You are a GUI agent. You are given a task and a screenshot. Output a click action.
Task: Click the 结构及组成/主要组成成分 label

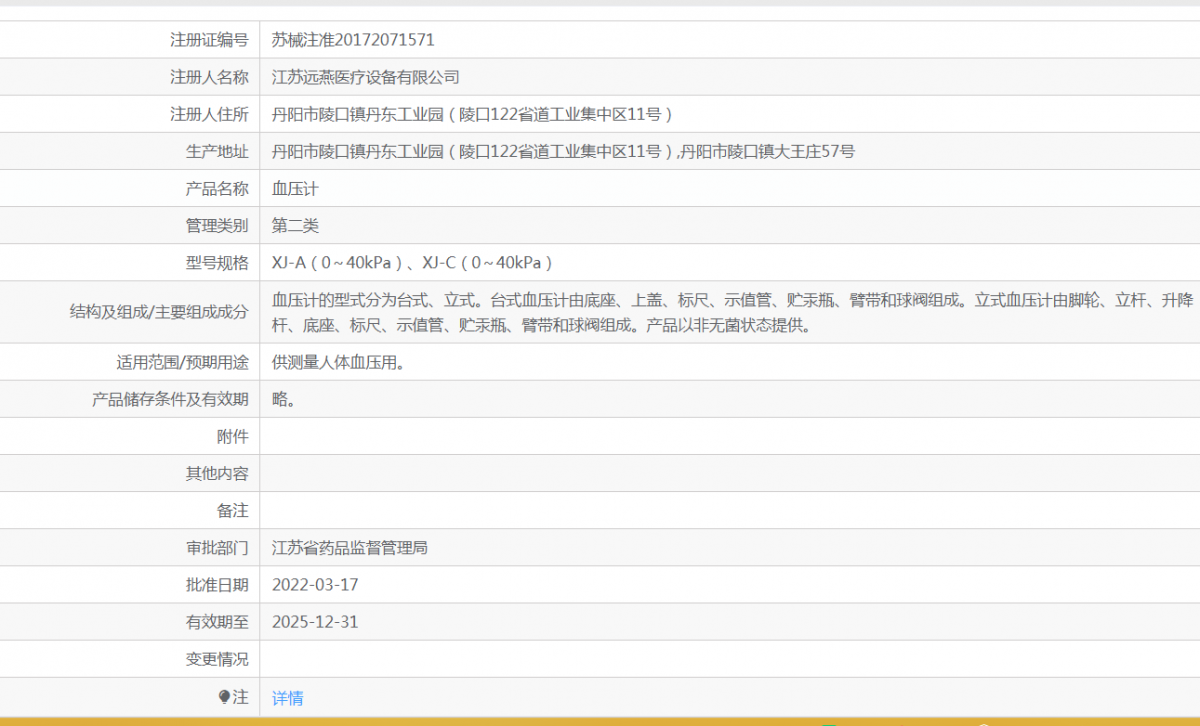pos(159,312)
